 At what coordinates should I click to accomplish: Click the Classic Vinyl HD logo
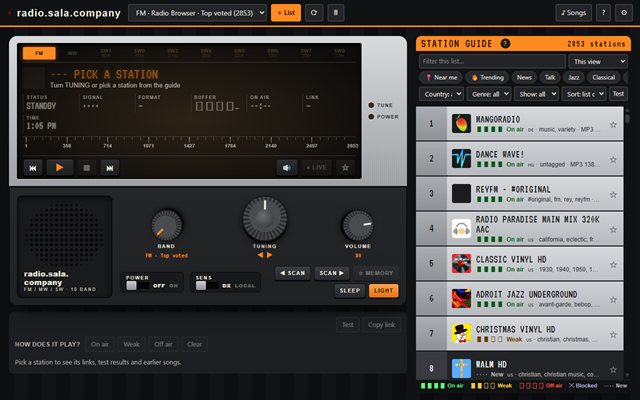click(x=461, y=264)
